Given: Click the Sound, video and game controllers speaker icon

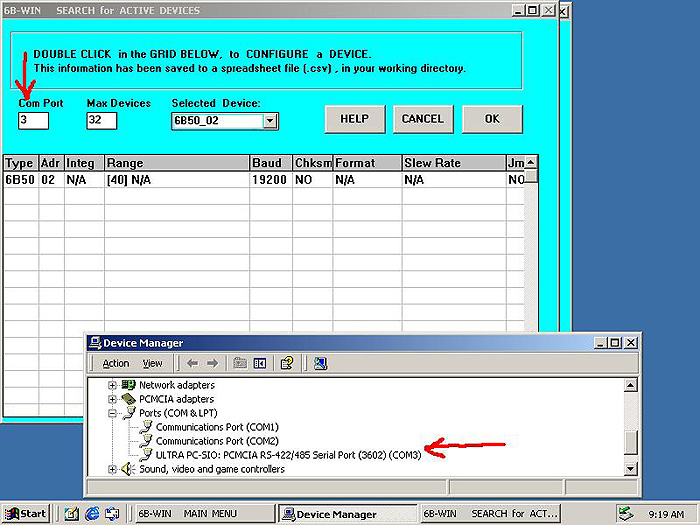Looking at the screenshot, I should coord(129,469).
